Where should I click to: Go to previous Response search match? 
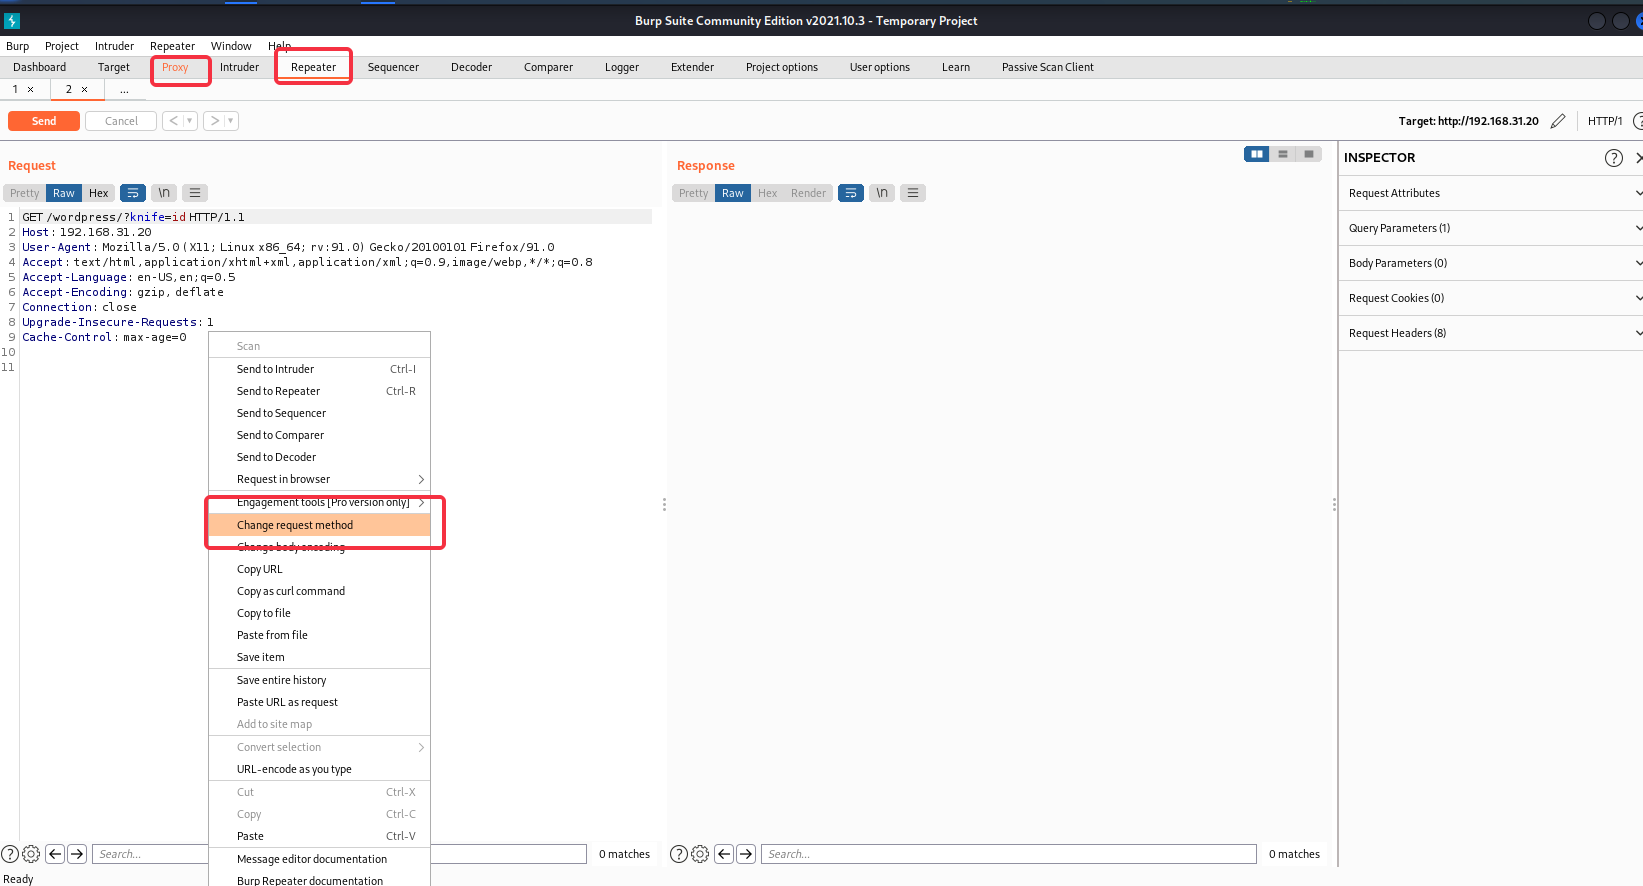click(x=724, y=854)
